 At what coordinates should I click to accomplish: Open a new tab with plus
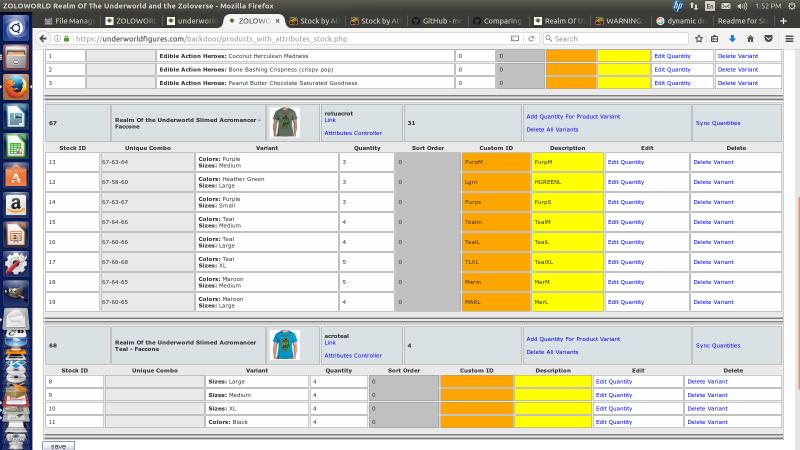[x=784, y=21]
